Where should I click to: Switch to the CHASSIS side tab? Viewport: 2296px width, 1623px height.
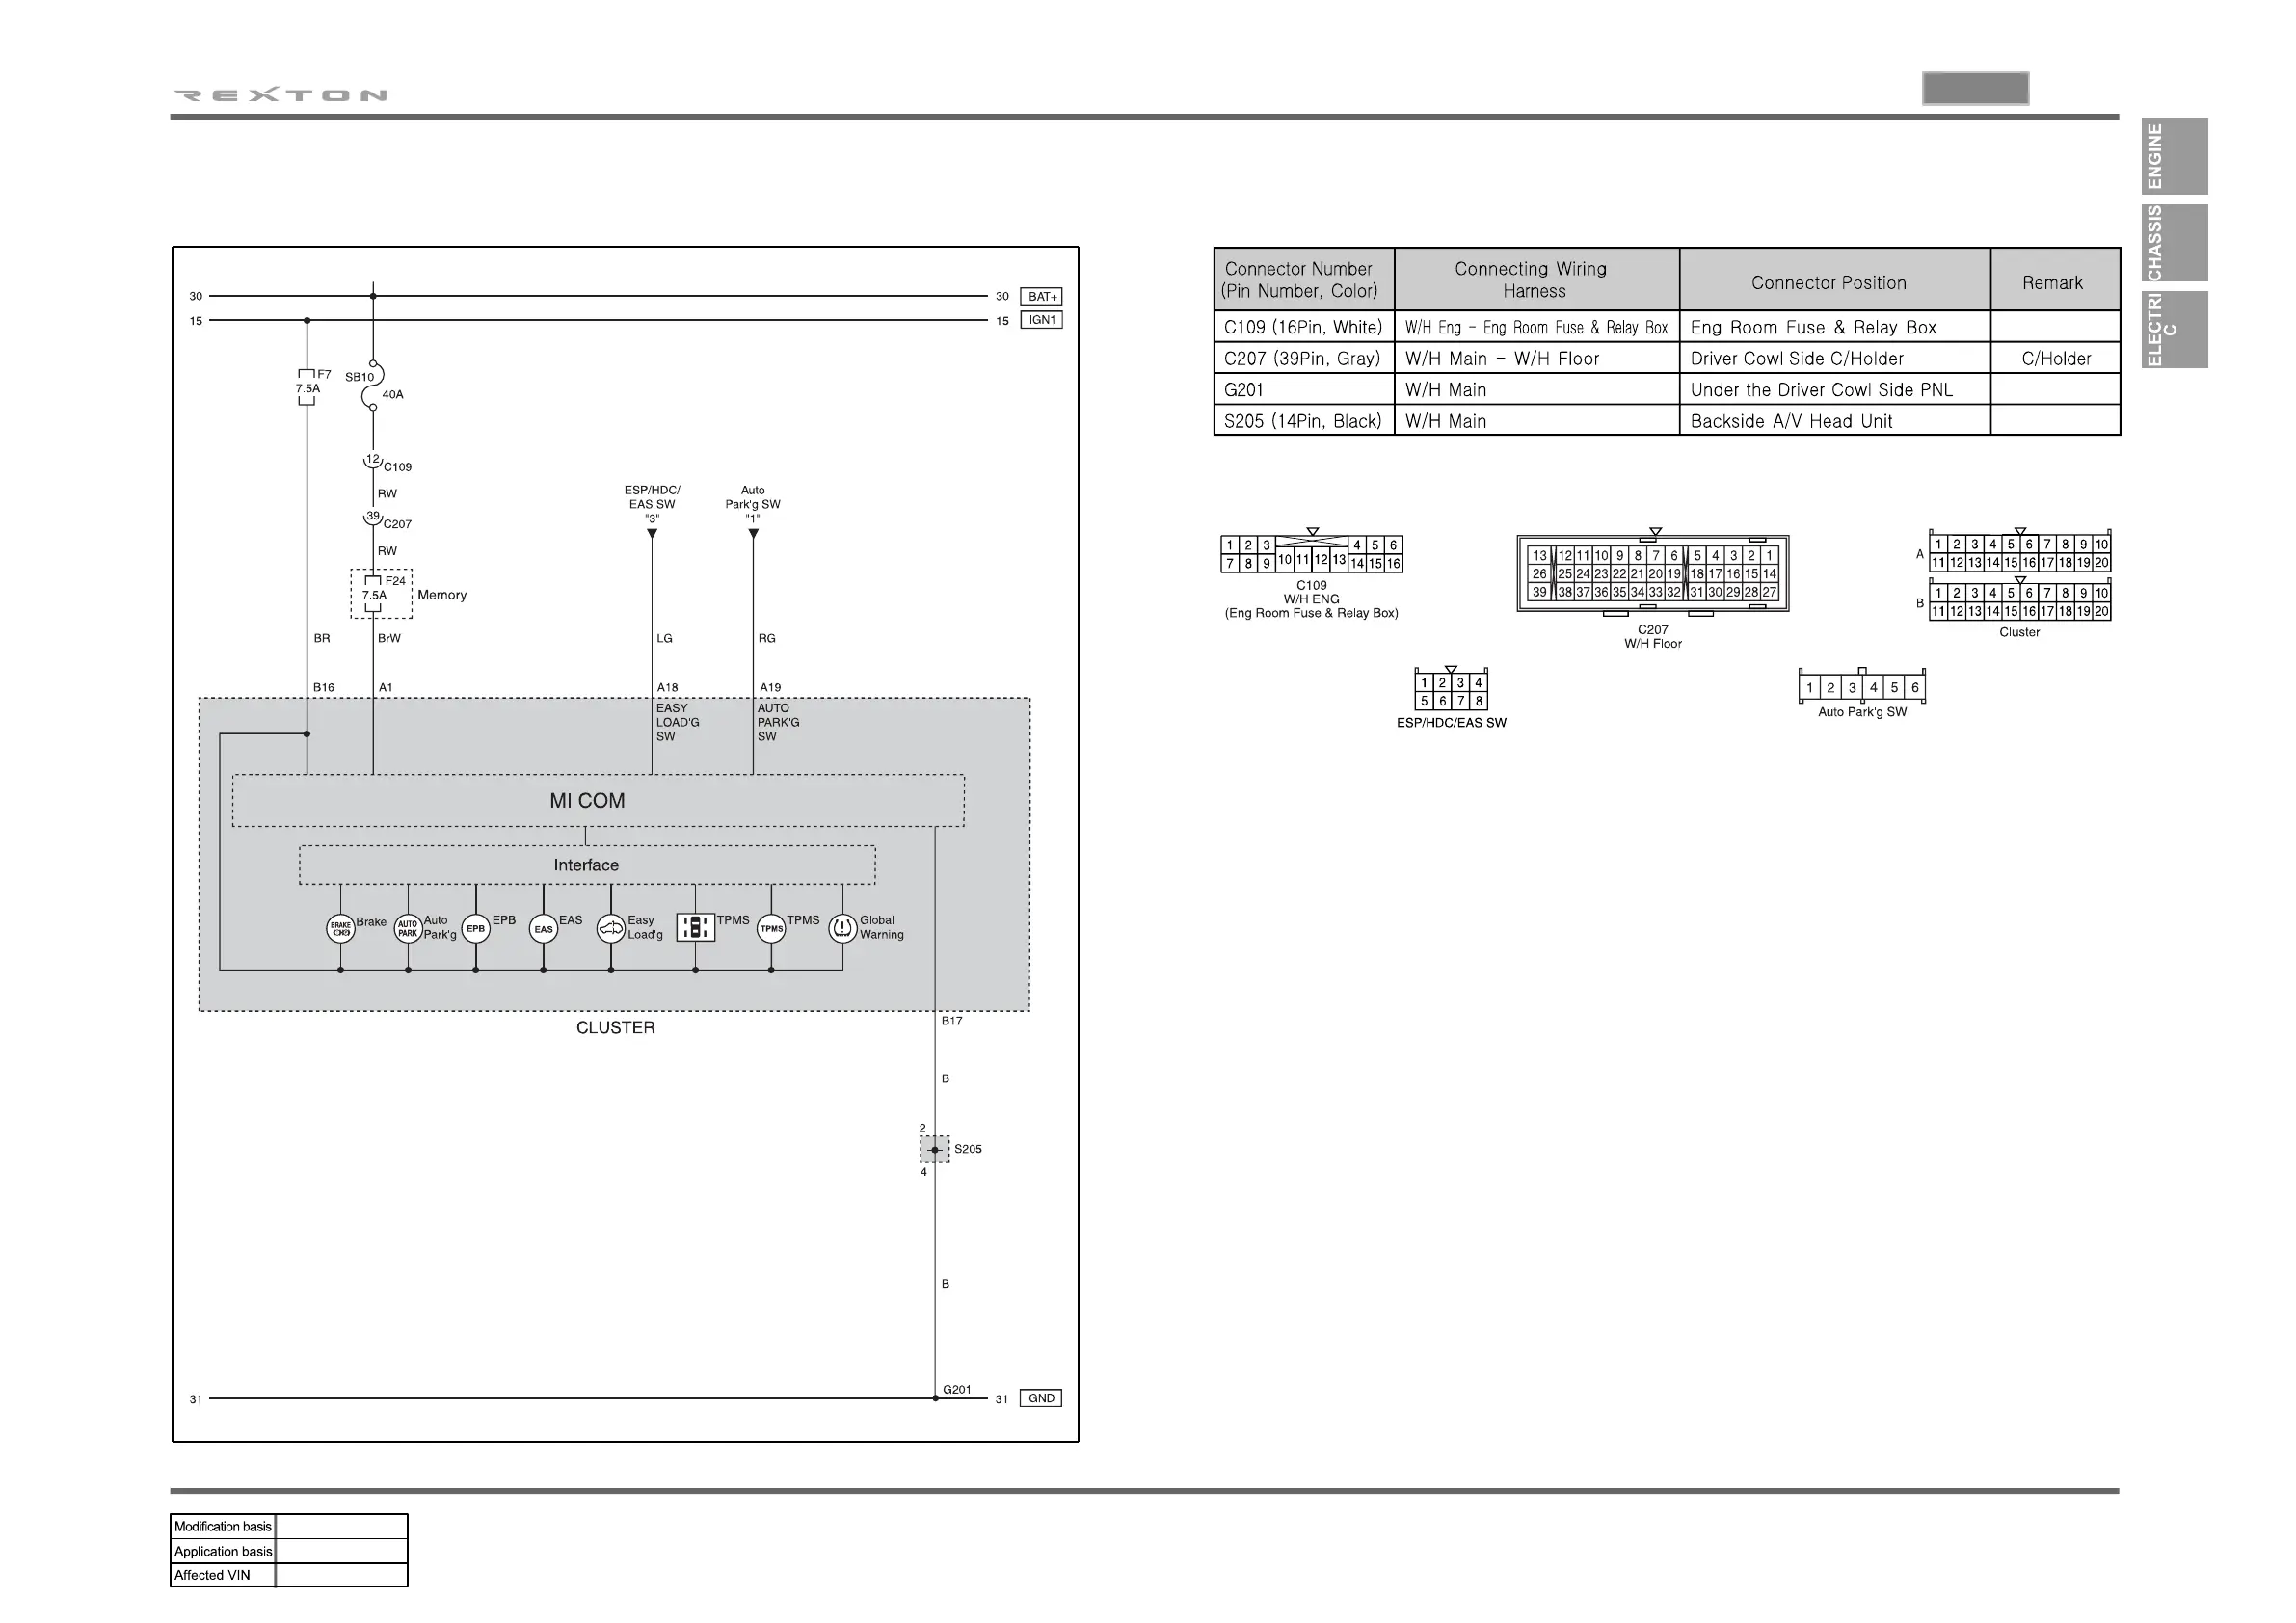click(2174, 243)
